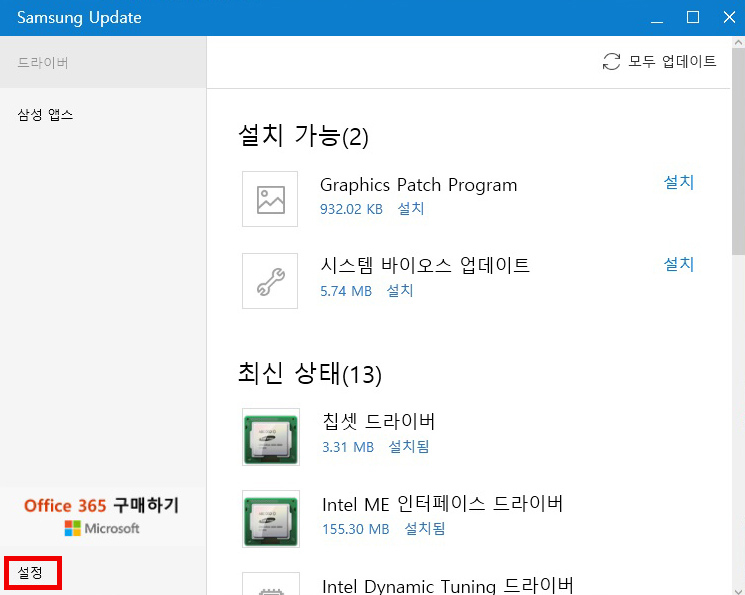Open the 드라이버 sidebar section
The image size is (745, 595).
pos(103,62)
